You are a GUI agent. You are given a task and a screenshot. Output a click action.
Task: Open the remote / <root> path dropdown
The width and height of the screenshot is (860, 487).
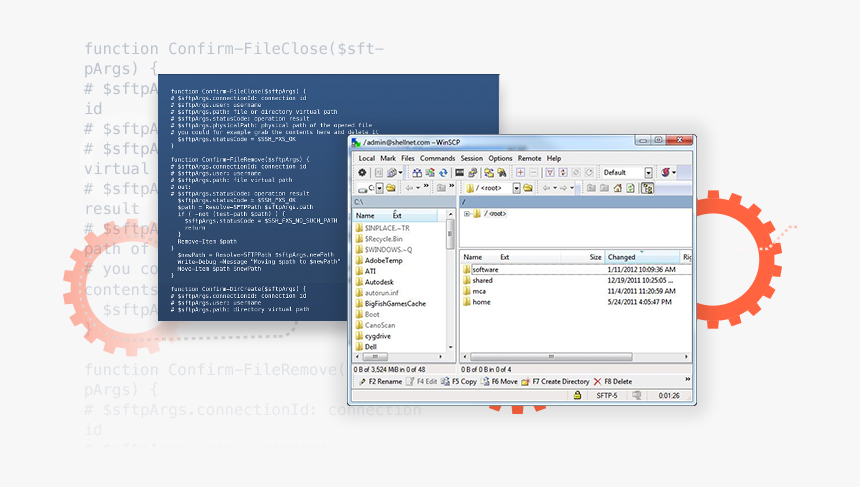[516, 188]
